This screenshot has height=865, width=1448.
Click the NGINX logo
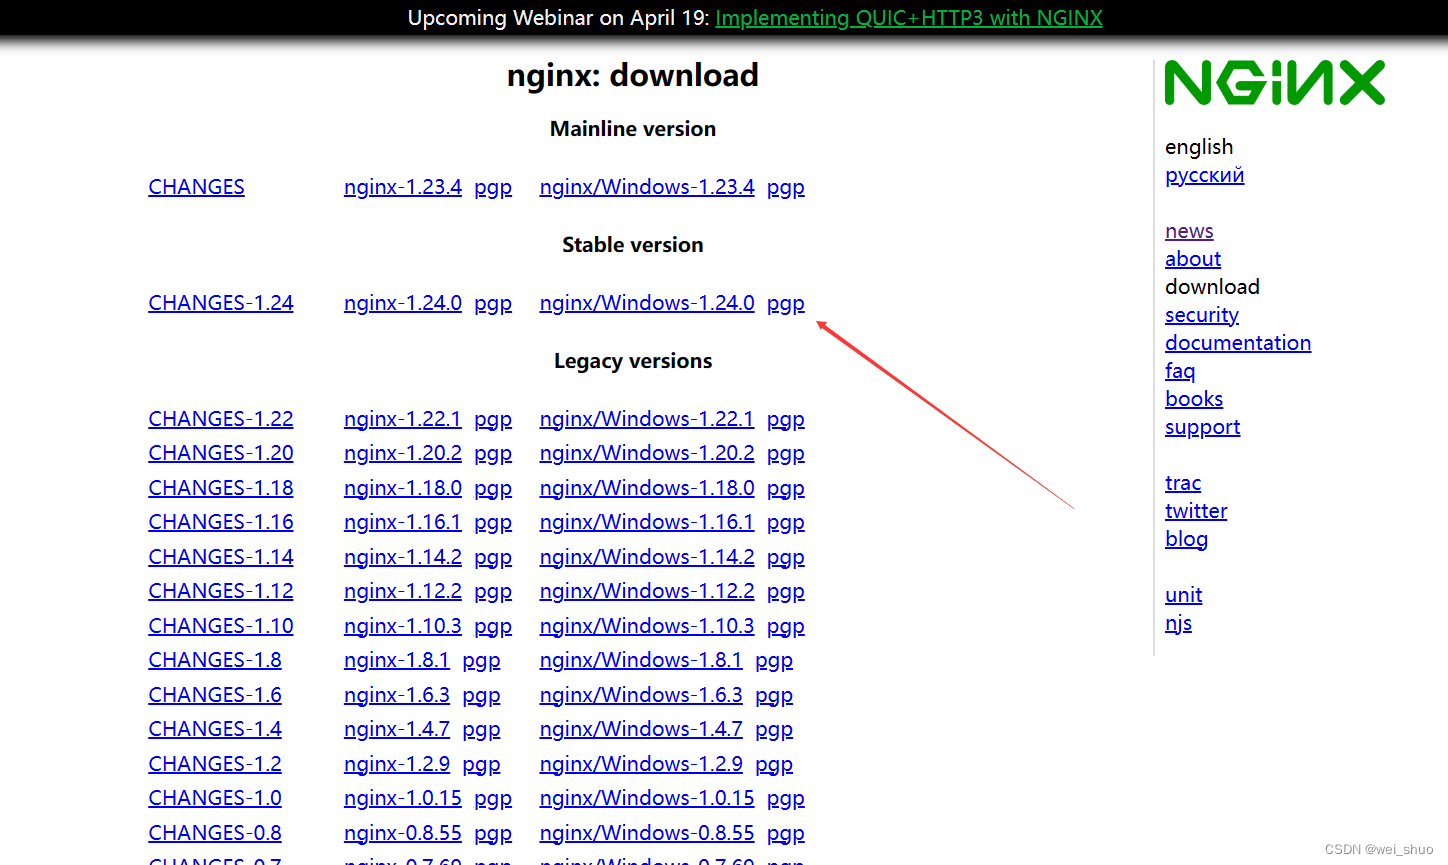tap(1275, 83)
